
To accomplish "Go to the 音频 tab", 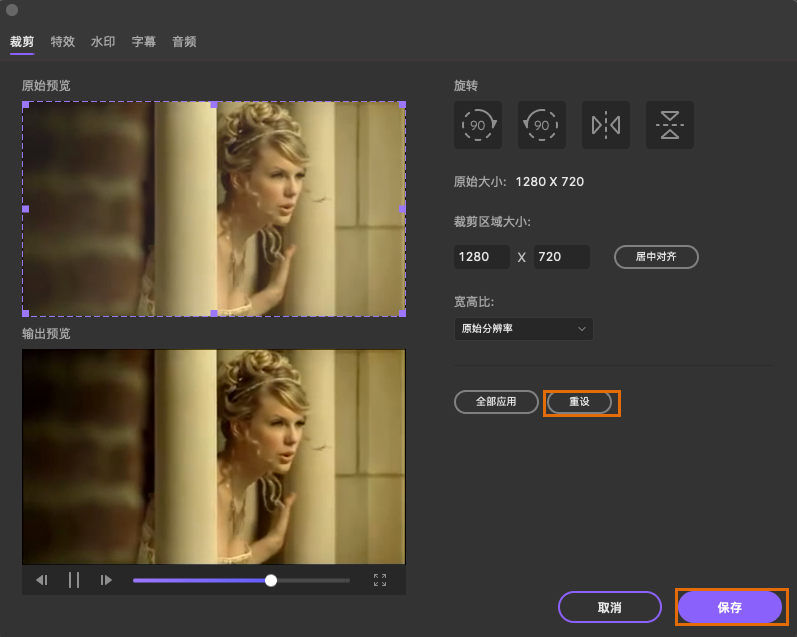I will [184, 42].
